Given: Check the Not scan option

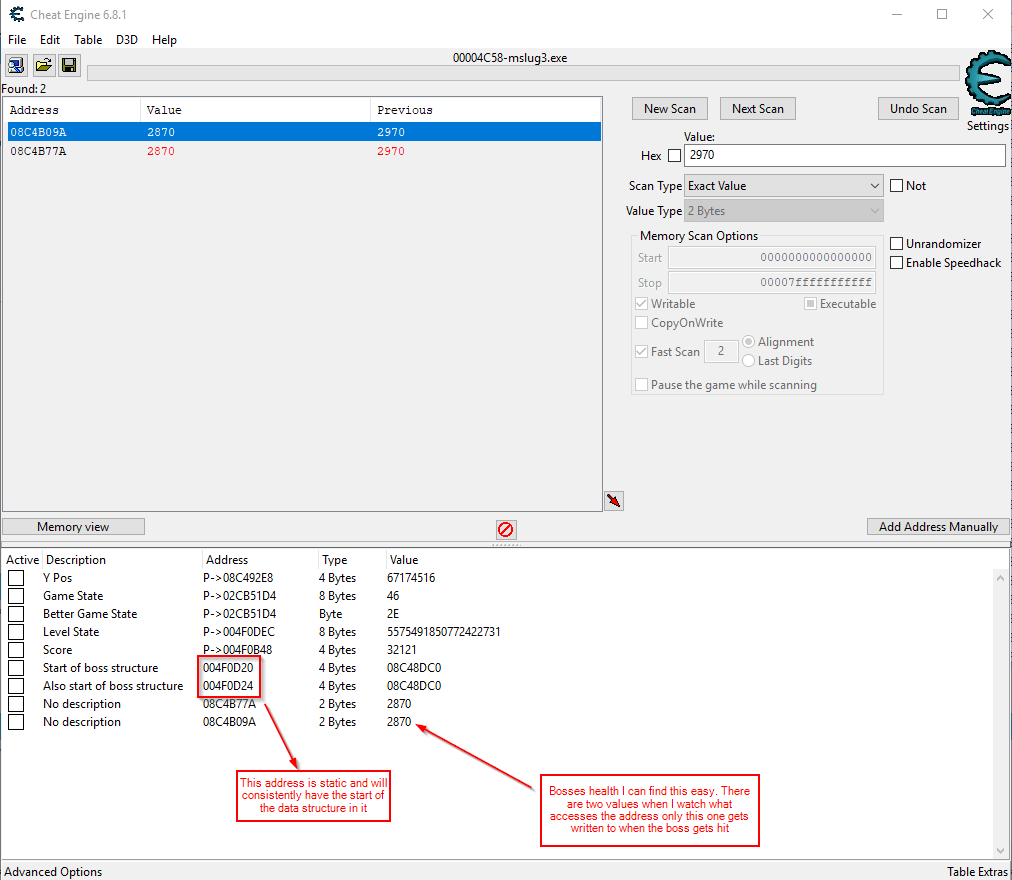Looking at the screenshot, I should pos(896,185).
